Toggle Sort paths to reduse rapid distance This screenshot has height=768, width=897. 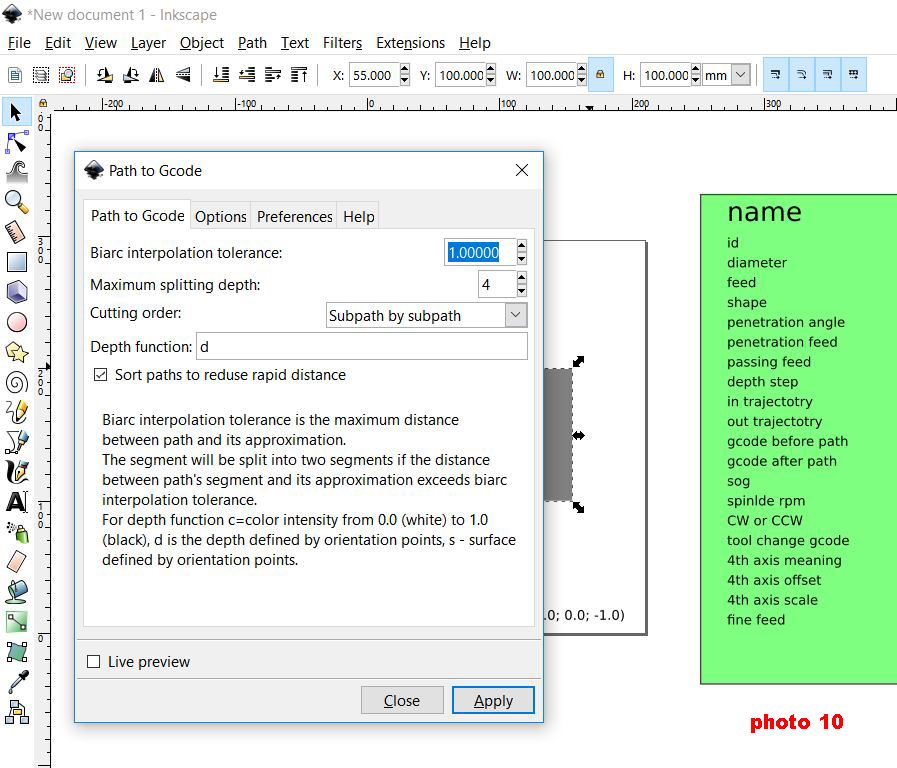point(100,375)
